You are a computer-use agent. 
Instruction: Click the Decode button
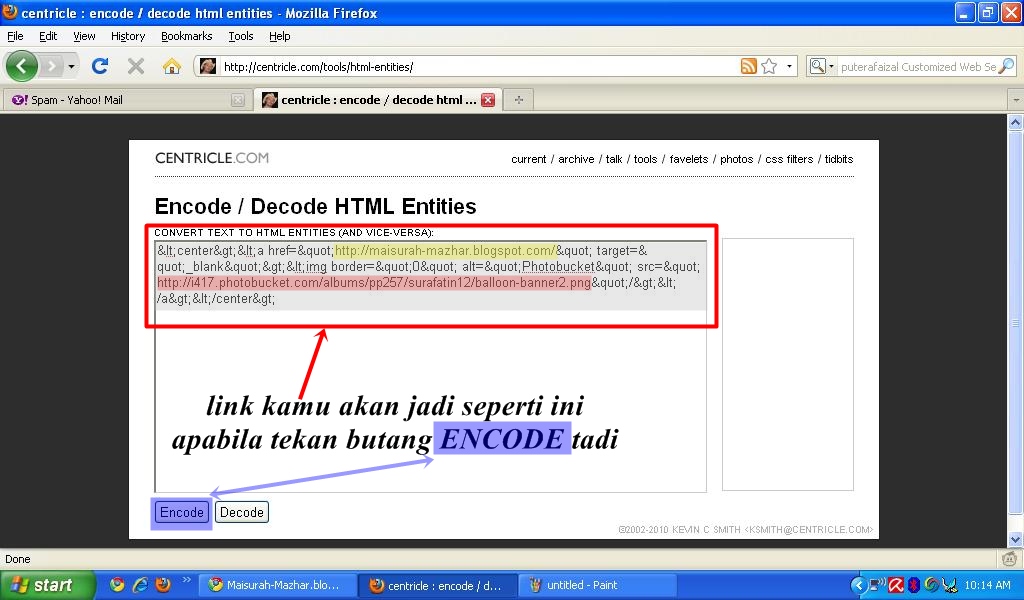[x=242, y=512]
